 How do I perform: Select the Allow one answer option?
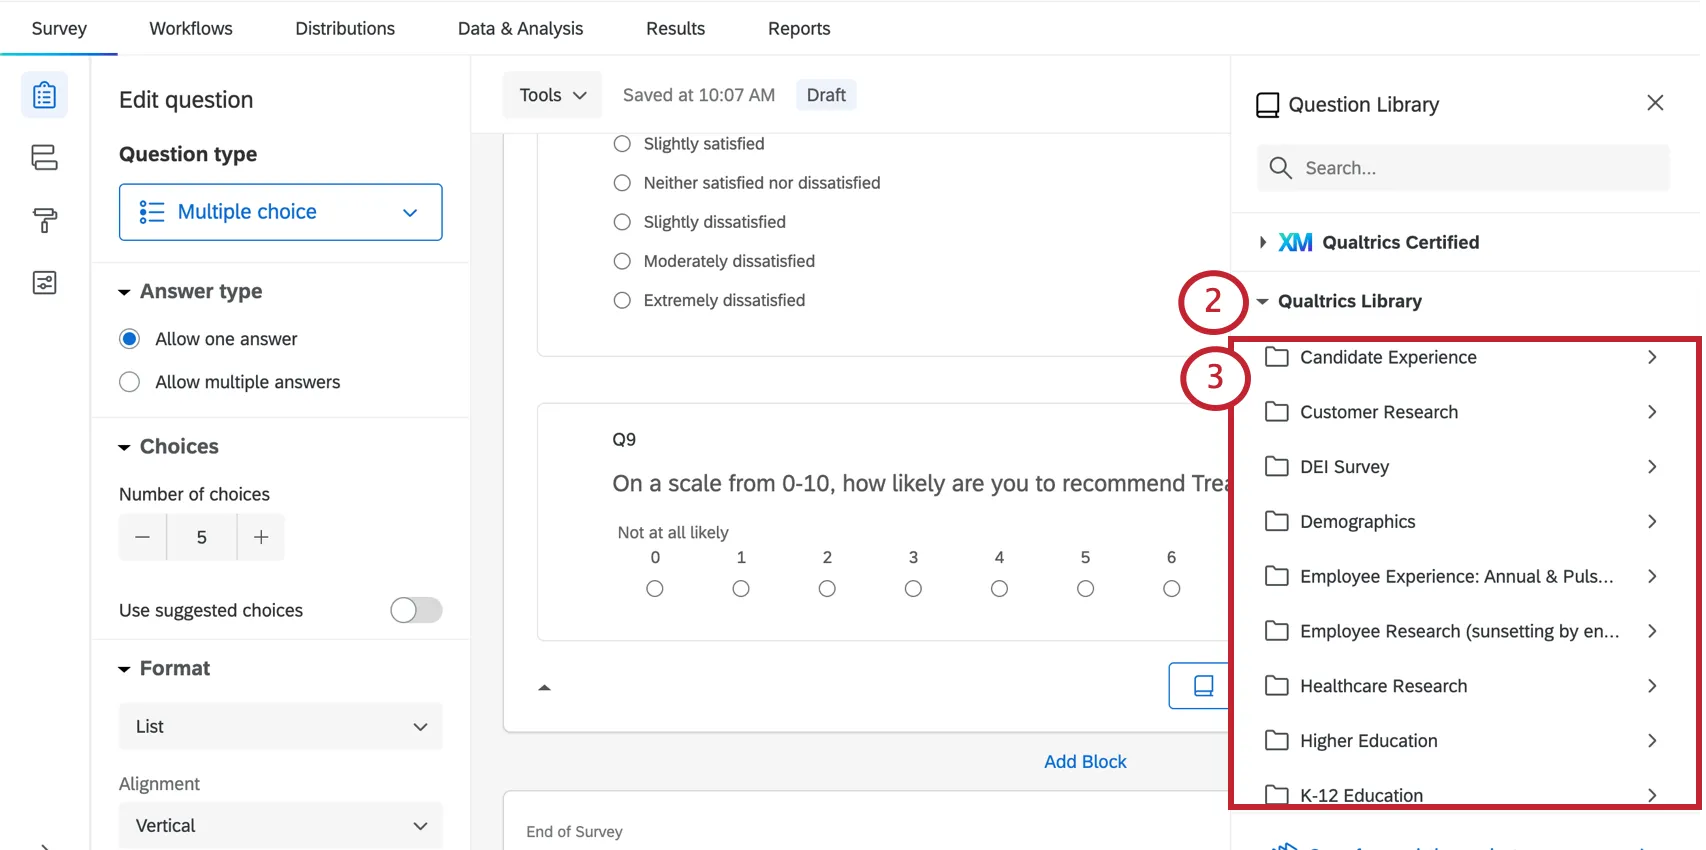coord(129,339)
